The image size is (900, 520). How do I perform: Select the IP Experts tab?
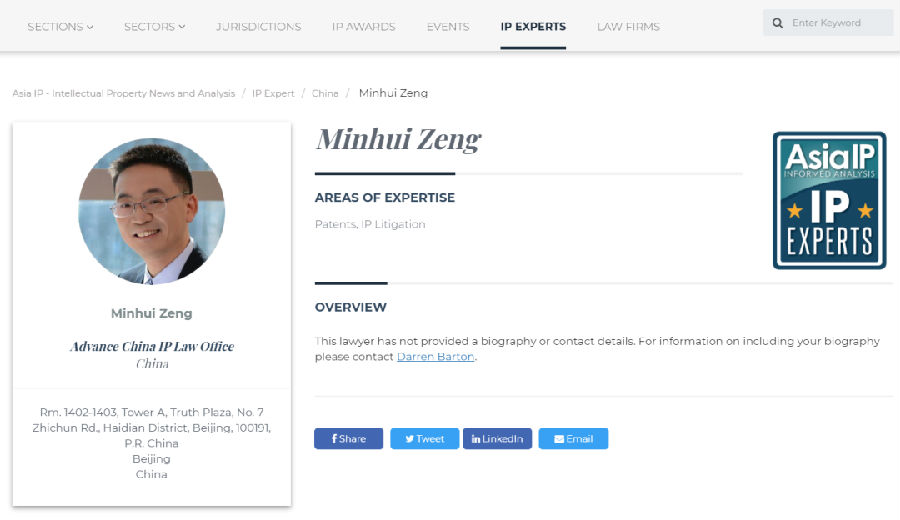(x=533, y=26)
